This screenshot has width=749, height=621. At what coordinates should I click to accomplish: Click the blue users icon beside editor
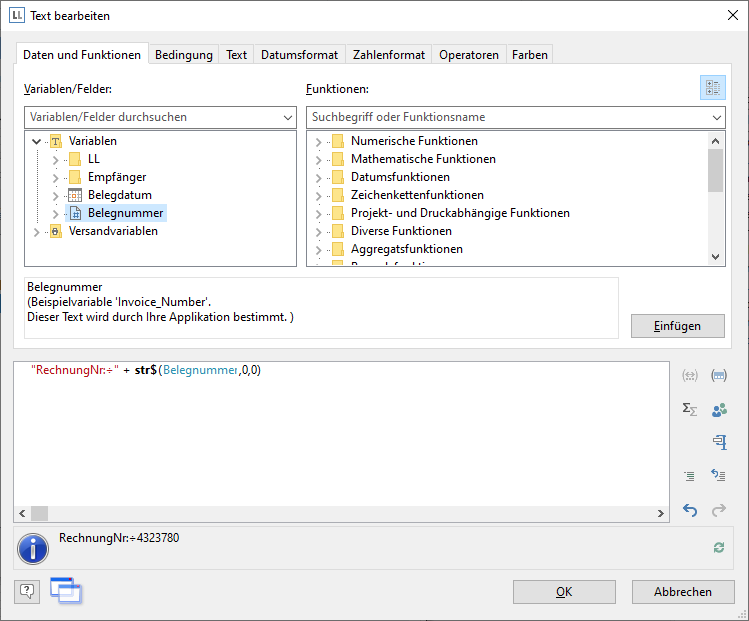[718, 409]
